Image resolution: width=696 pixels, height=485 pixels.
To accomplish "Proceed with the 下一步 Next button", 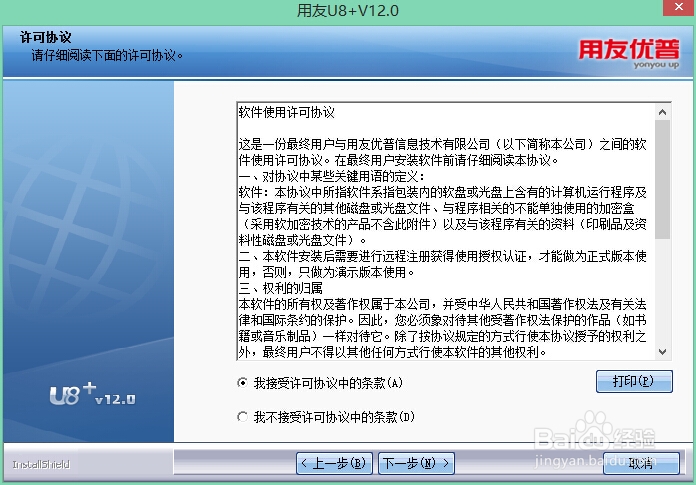I will 416,463.
